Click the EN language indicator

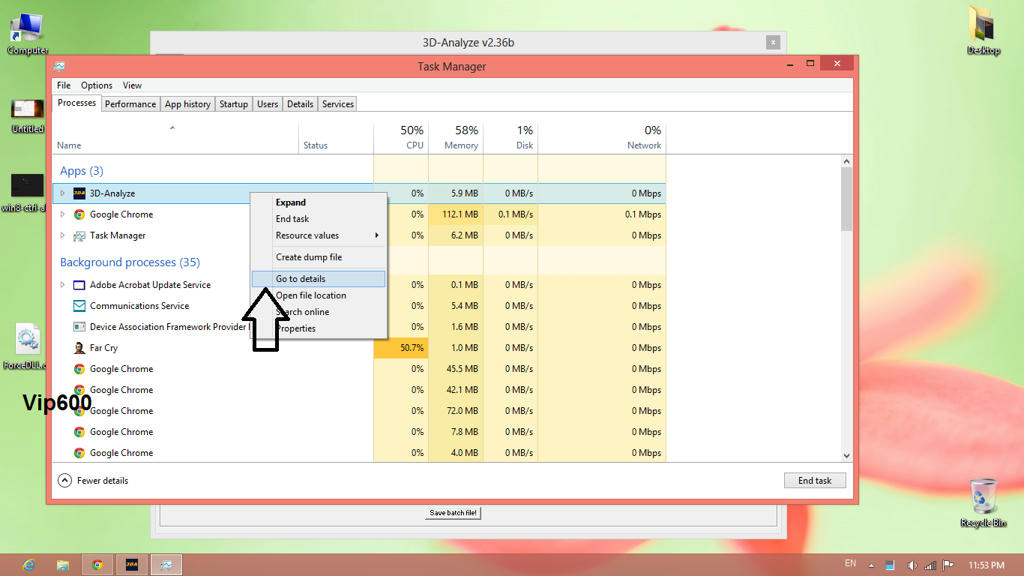850,564
